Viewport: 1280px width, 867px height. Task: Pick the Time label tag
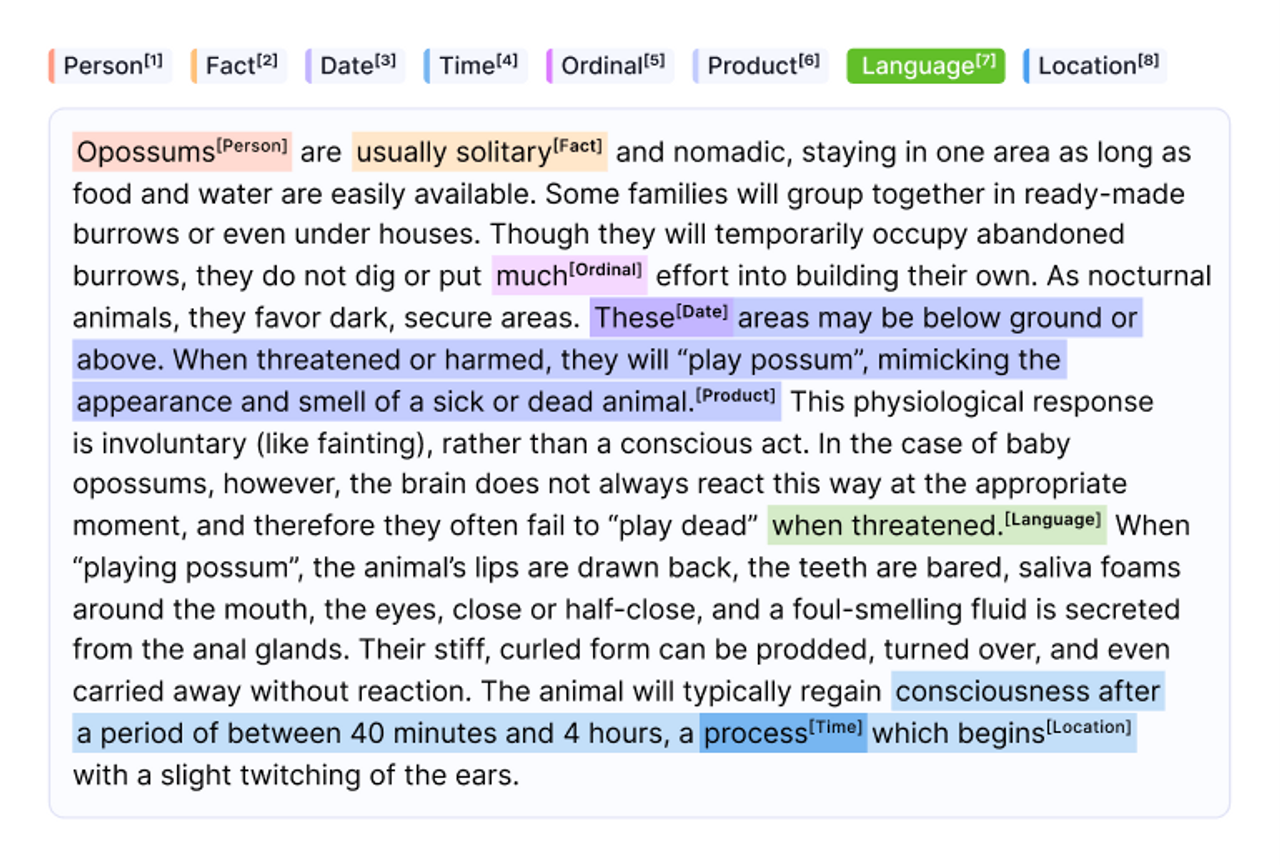476,66
